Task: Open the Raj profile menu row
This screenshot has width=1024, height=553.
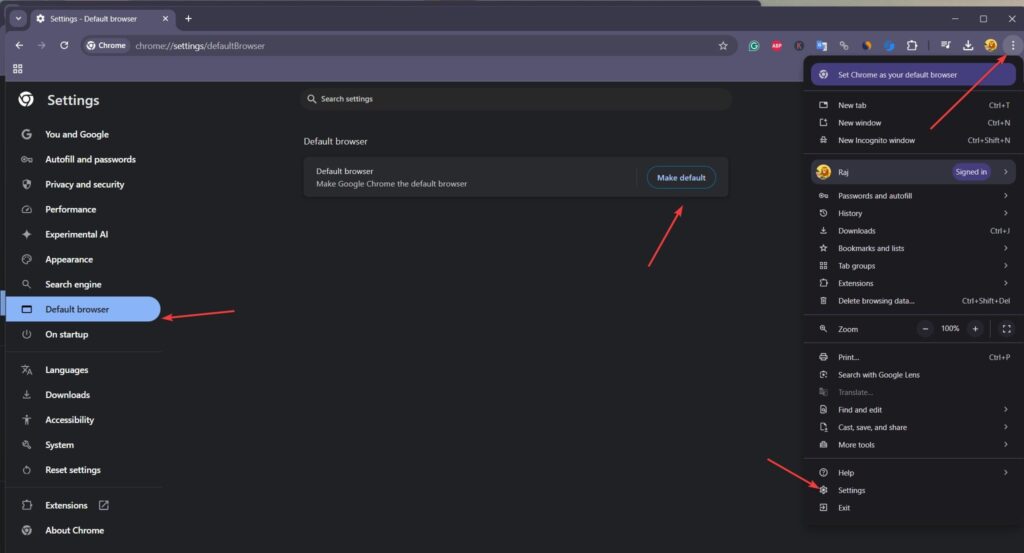Action: point(913,172)
